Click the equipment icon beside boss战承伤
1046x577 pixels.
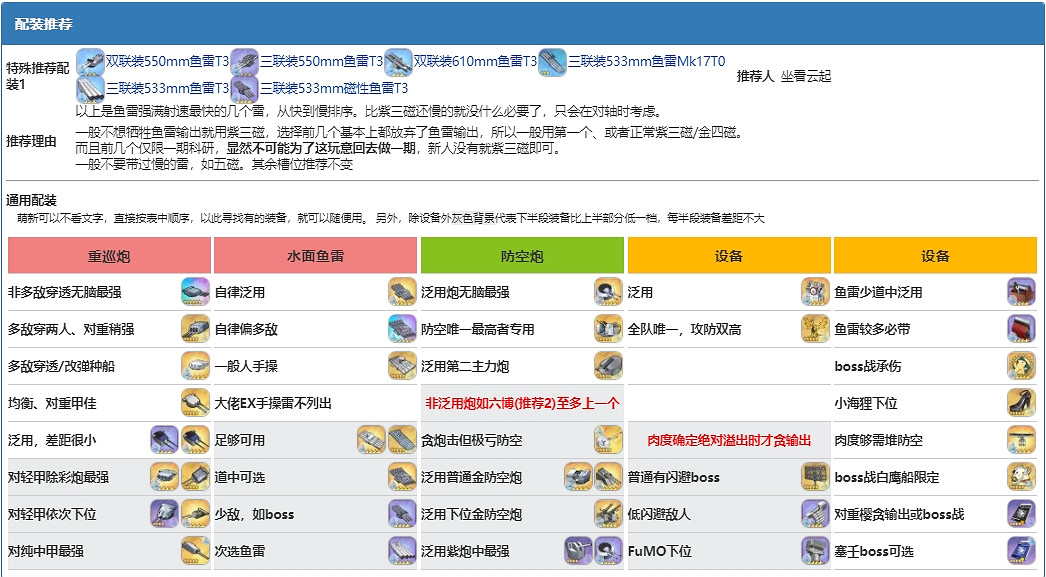[x=1020, y=367]
